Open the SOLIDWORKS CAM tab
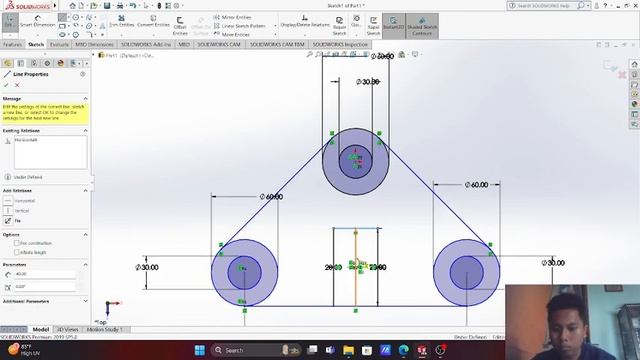640x360 pixels. point(219,44)
